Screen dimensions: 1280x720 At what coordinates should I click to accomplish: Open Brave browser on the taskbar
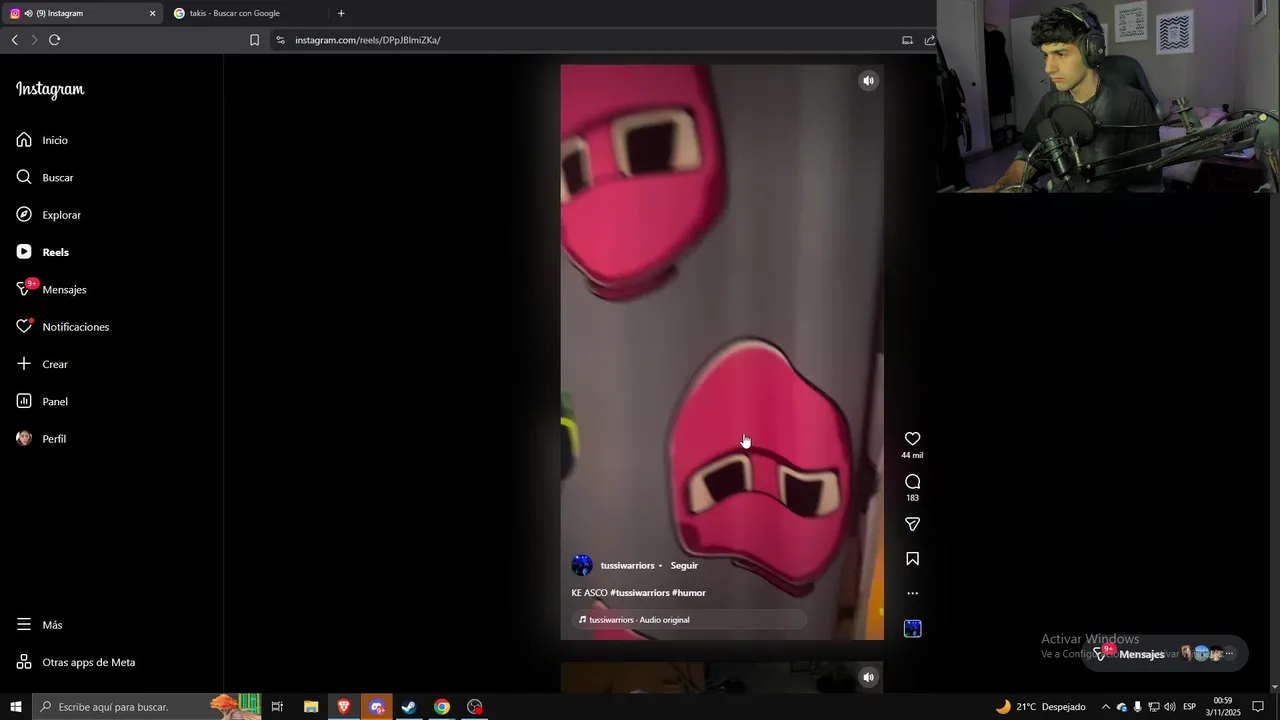tap(344, 707)
